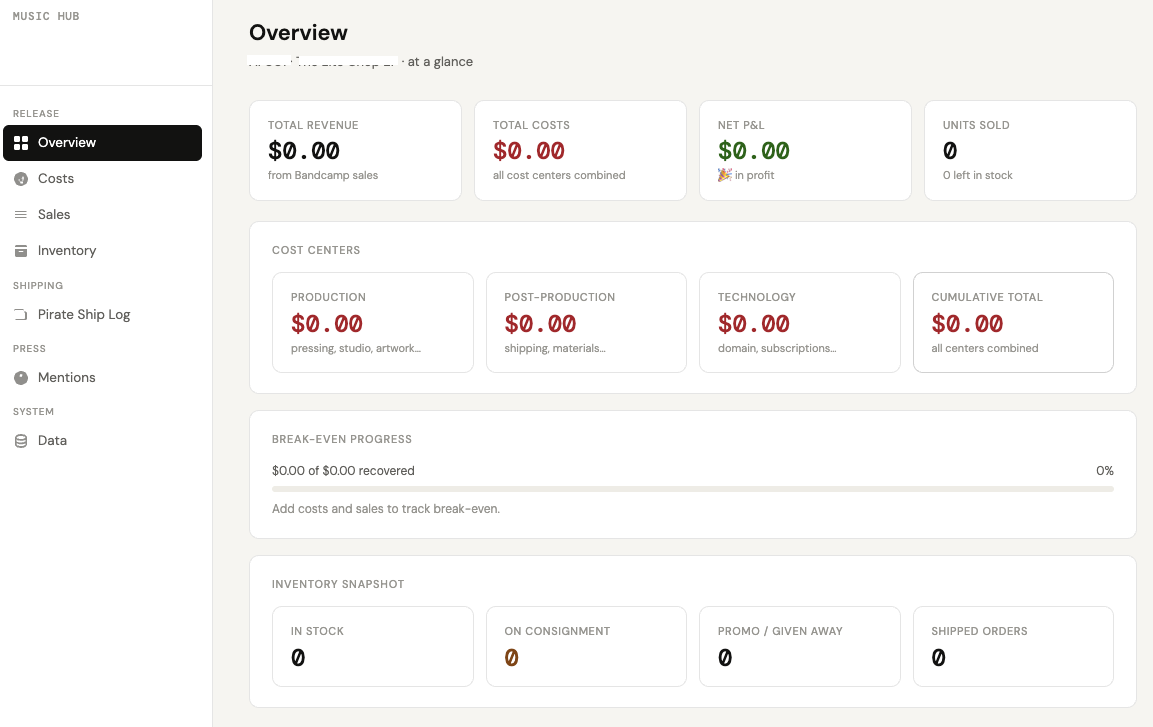The height and width of the screenshot is (727, 1153).
Task: Navigate to the Inventory page
Action: (67, 250)
